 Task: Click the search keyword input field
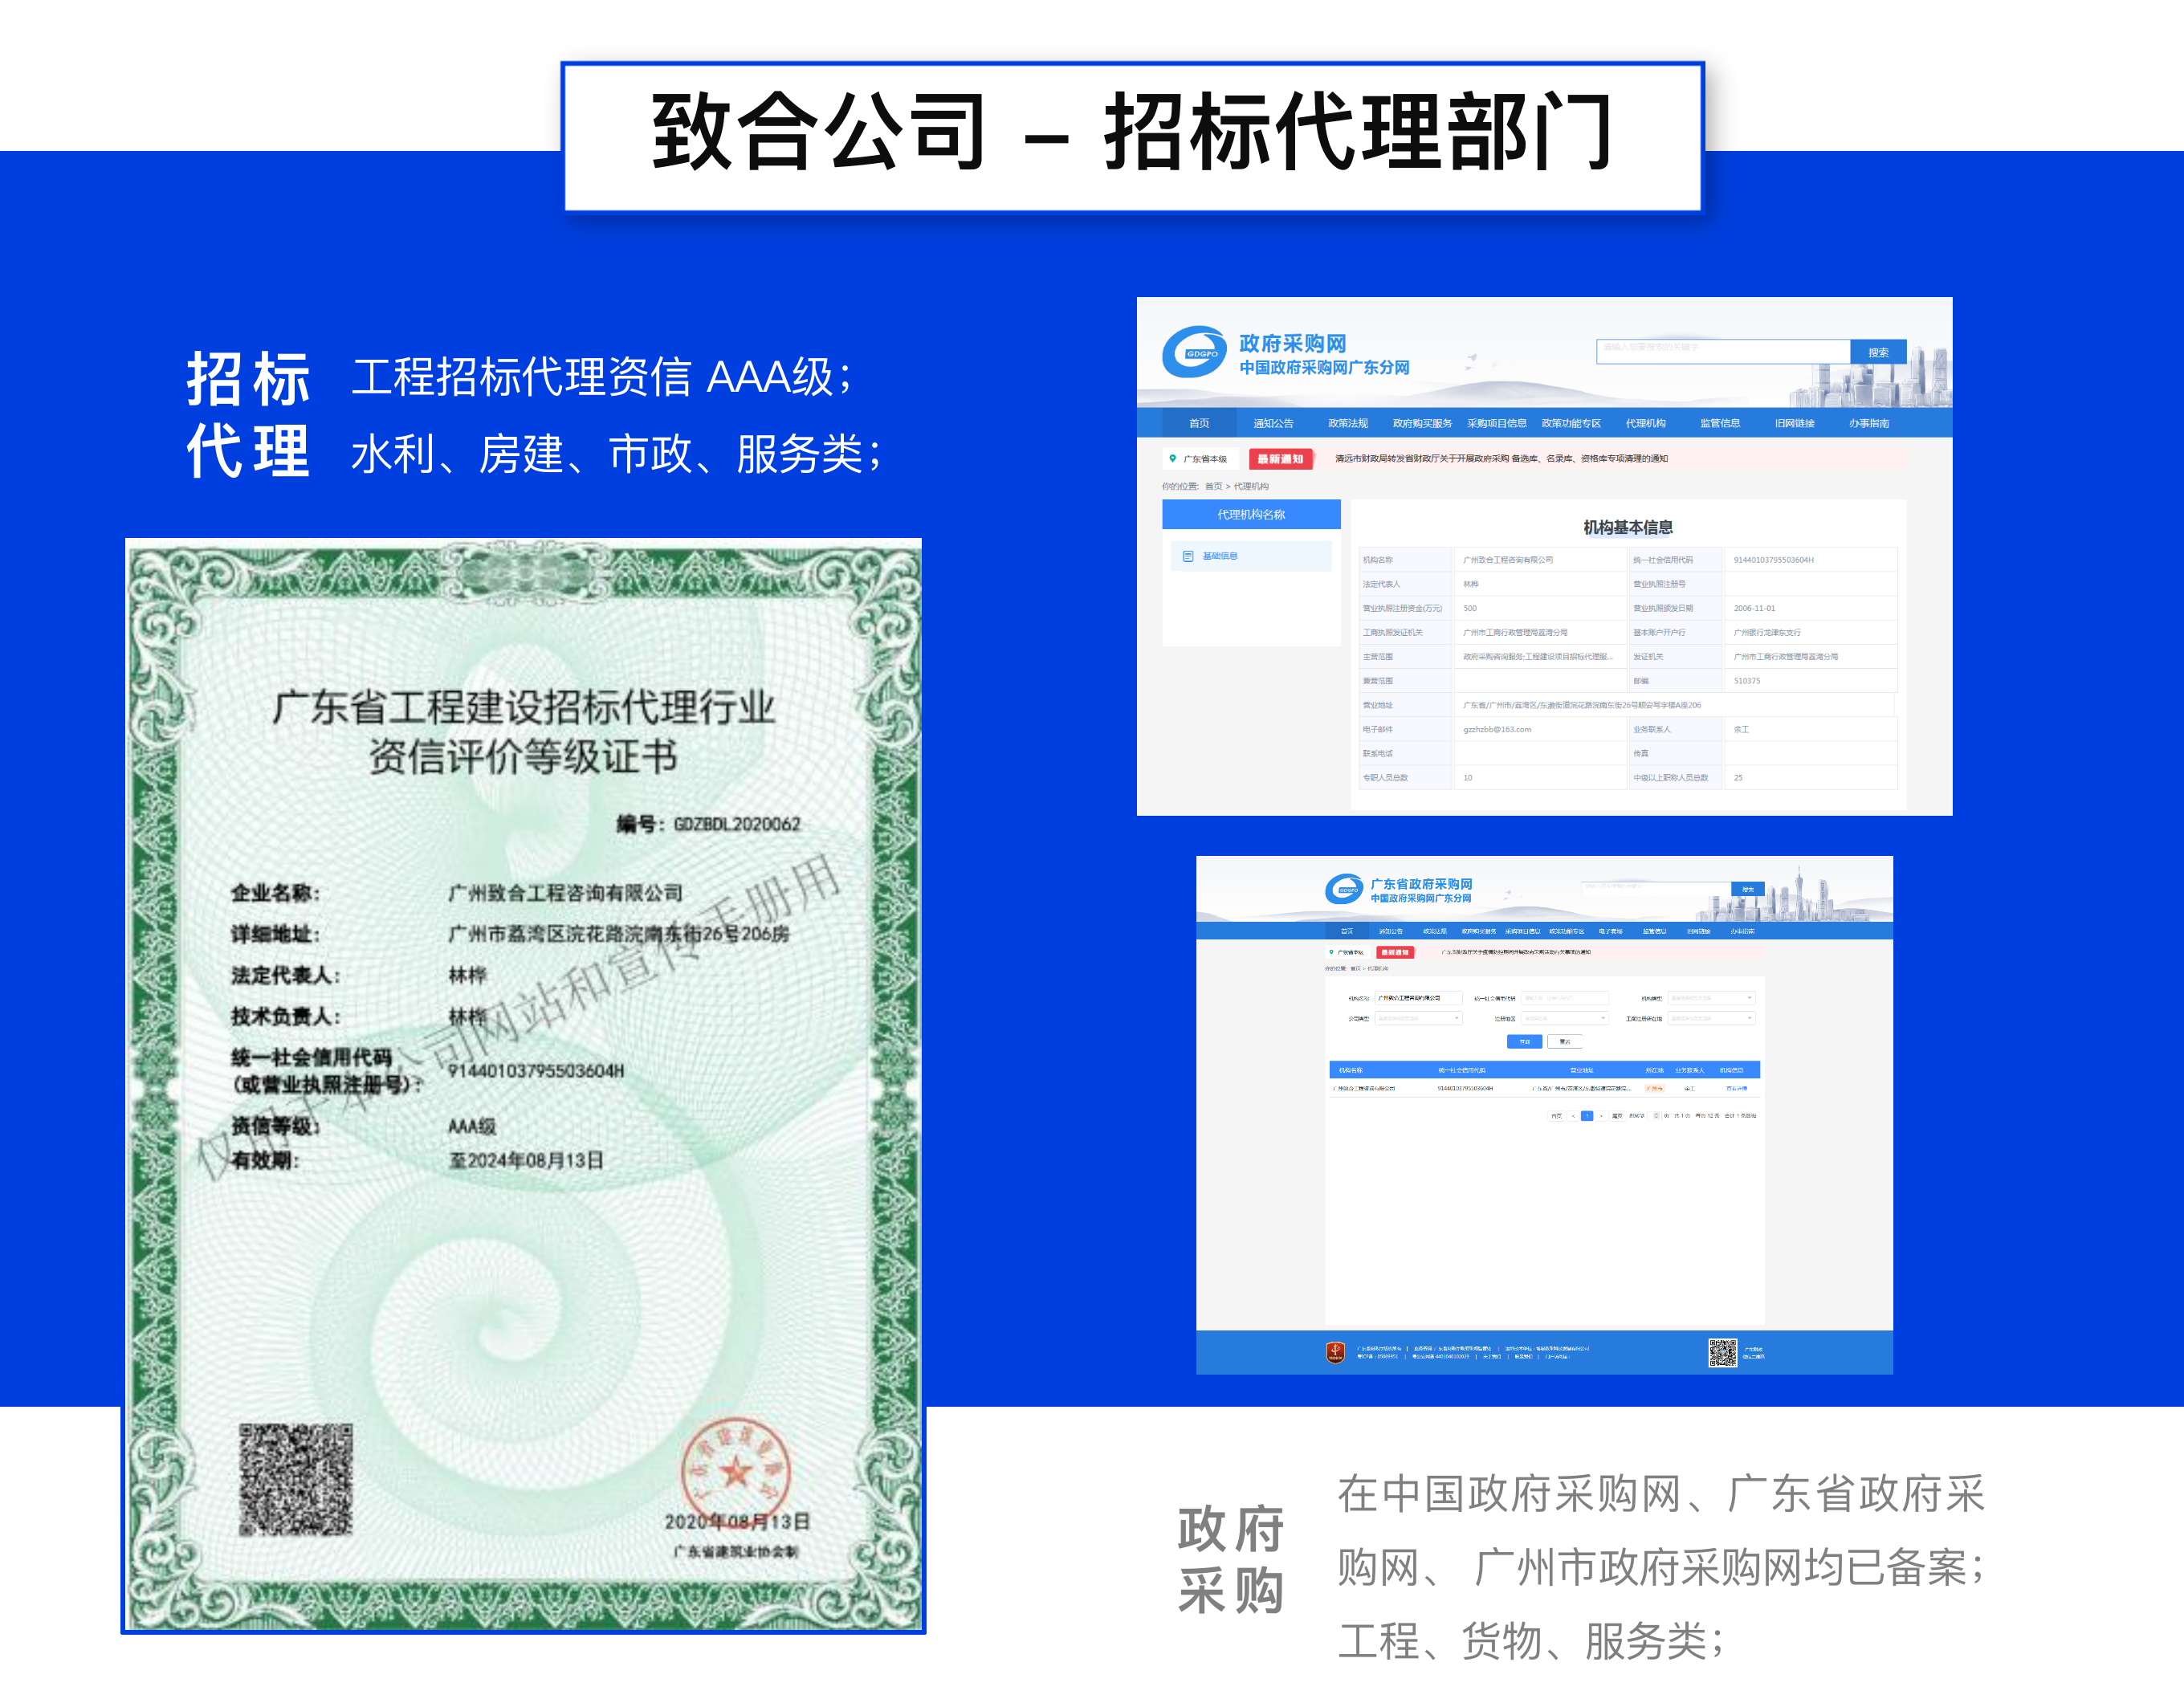1720,349
